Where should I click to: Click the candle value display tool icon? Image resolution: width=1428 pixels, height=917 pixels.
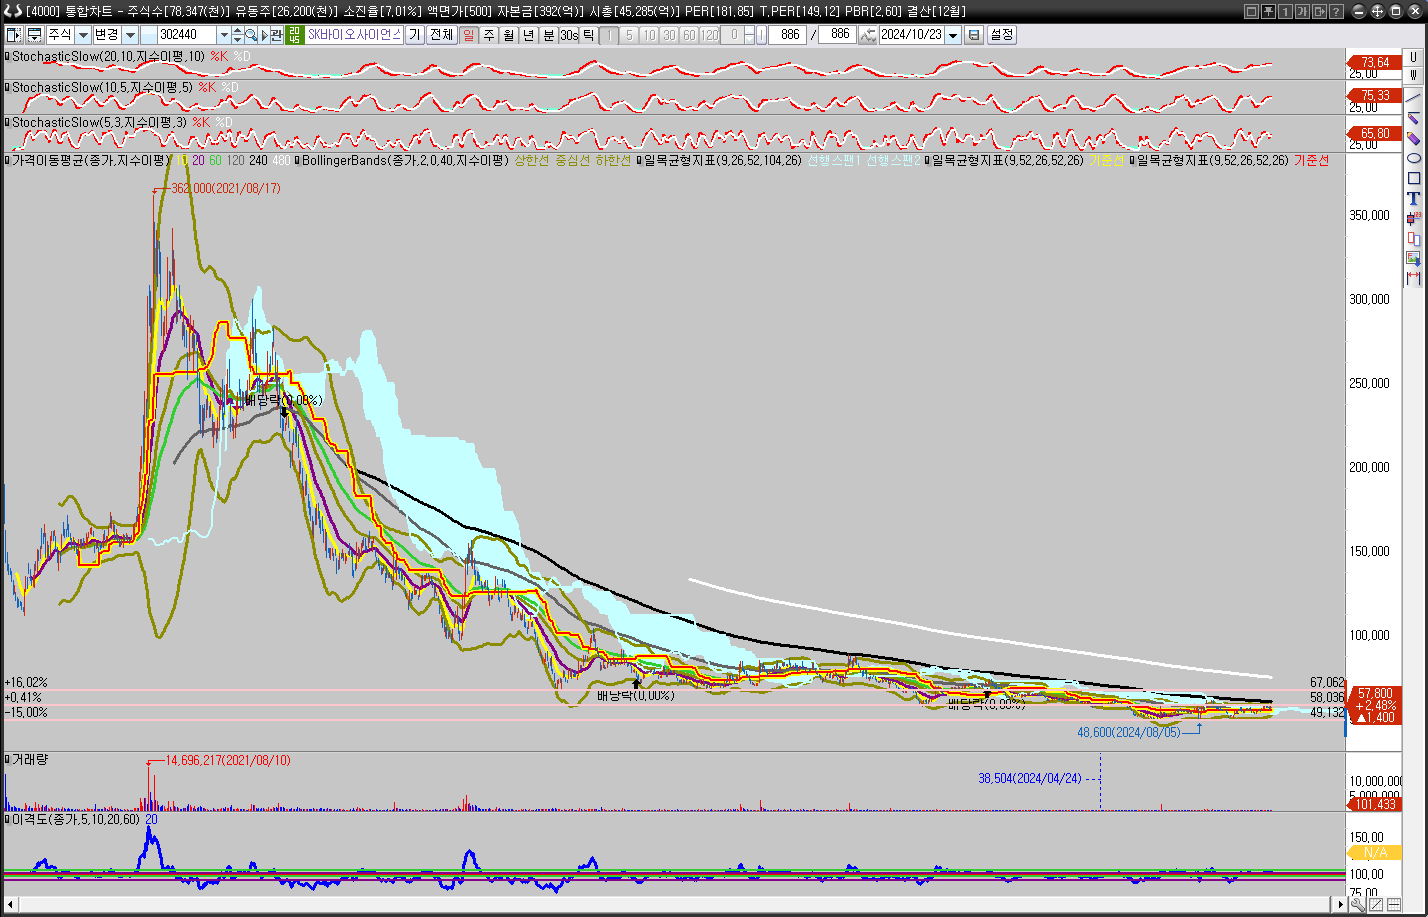[x=1413, y=218]
